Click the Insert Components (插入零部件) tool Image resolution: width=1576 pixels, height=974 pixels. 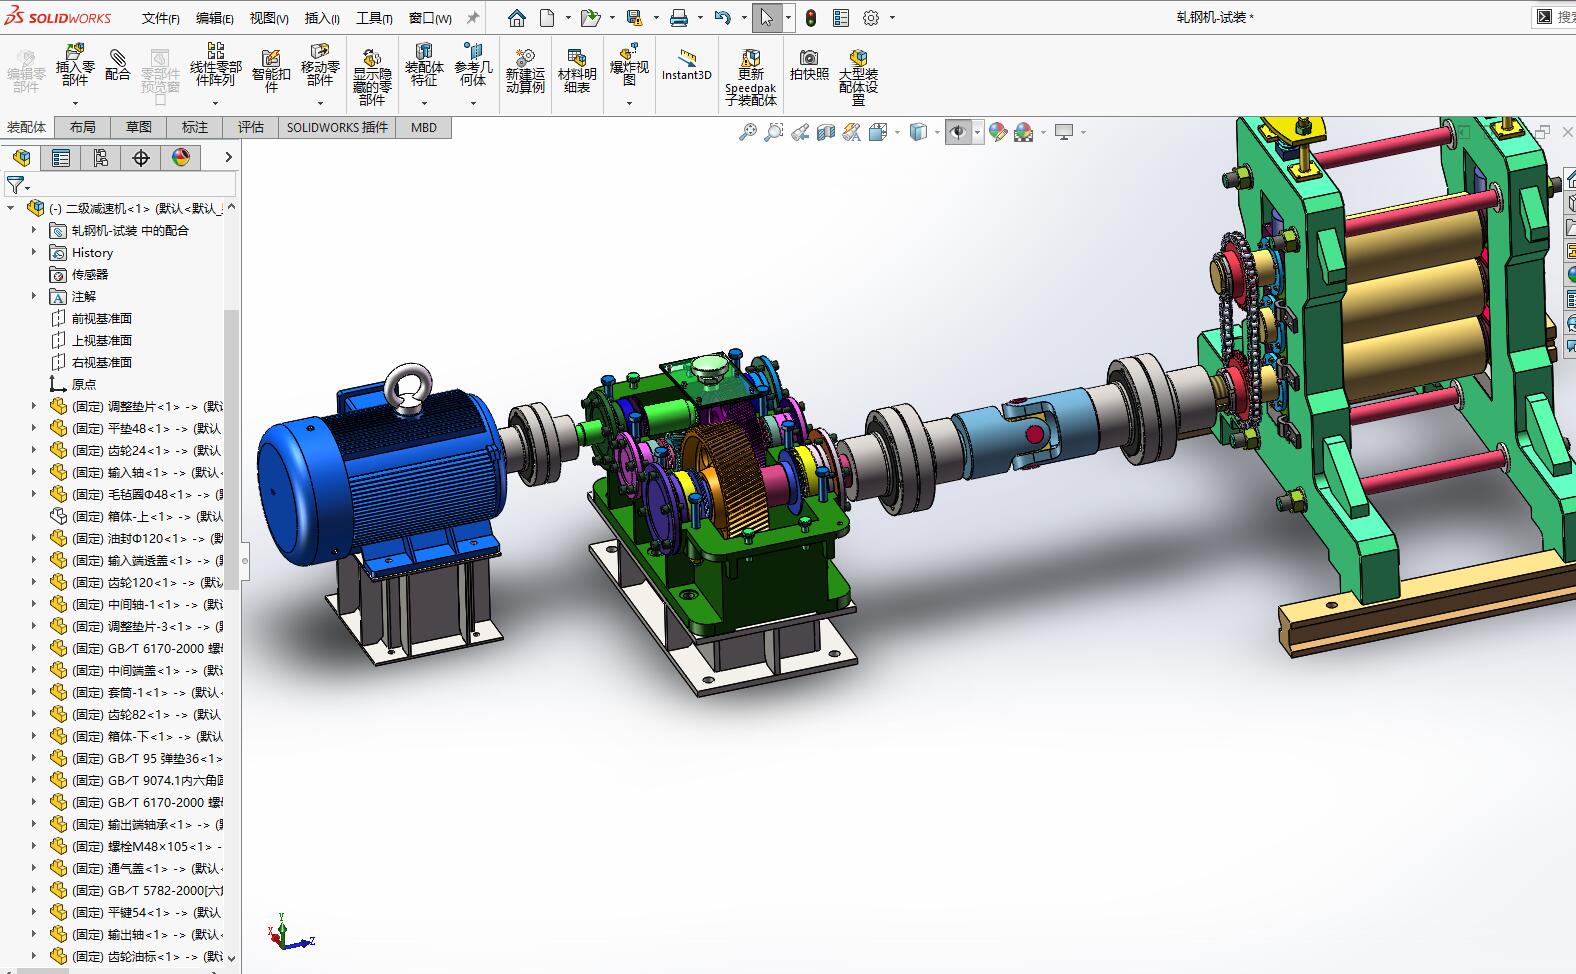click(75, 66)
